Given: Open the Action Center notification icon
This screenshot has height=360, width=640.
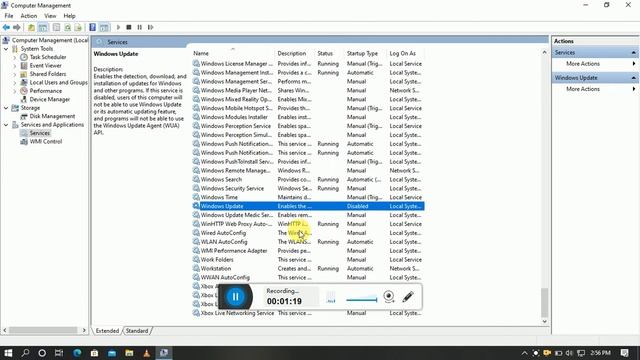Looking at the screenshot, I should 624,353.
